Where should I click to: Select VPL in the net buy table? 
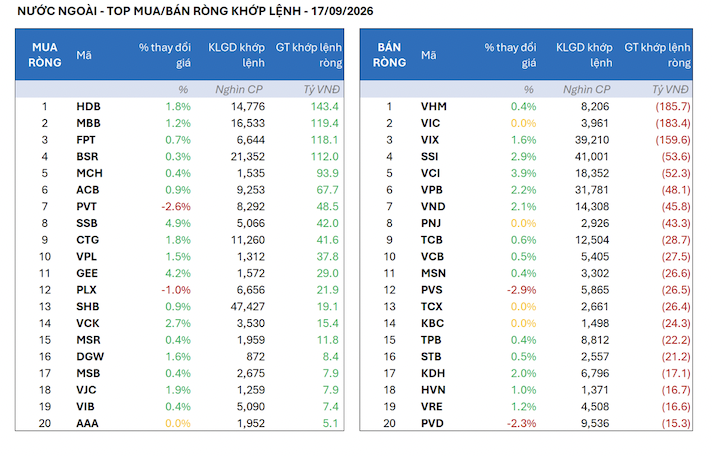click(x=86, y=257)
